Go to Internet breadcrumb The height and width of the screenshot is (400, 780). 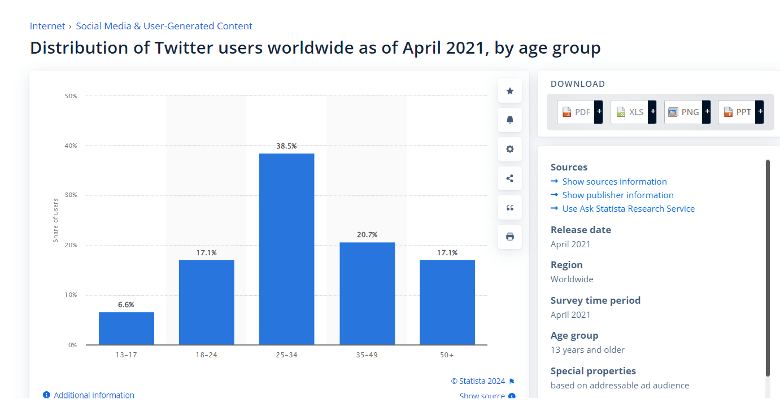coord(47,26)
